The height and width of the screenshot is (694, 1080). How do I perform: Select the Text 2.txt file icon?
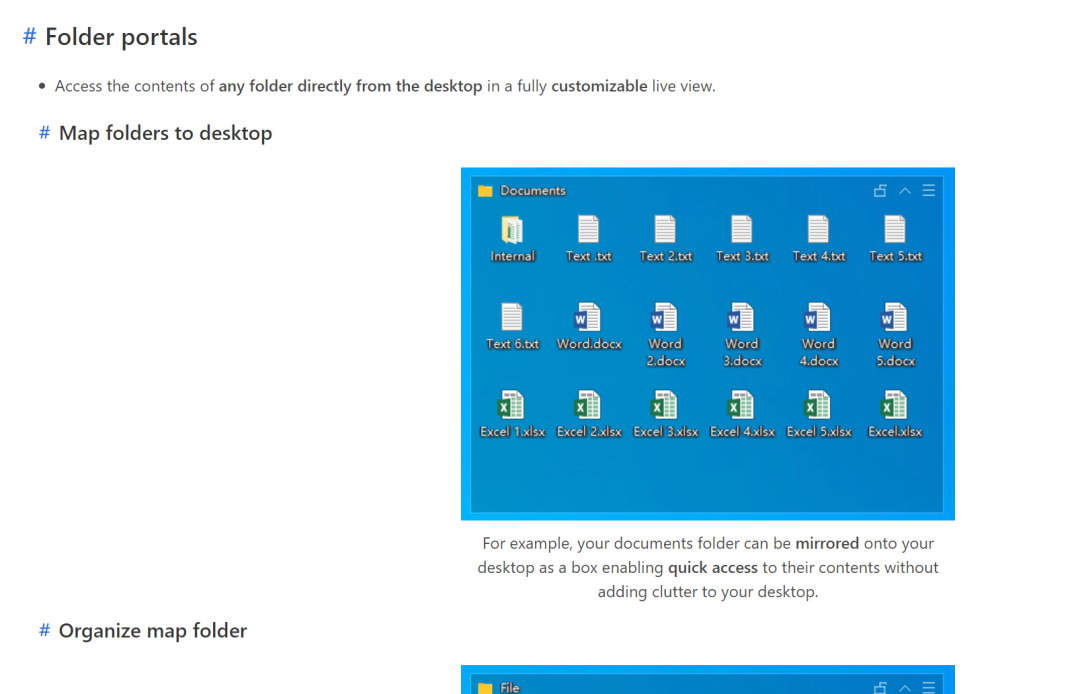[x=665, y=230]
